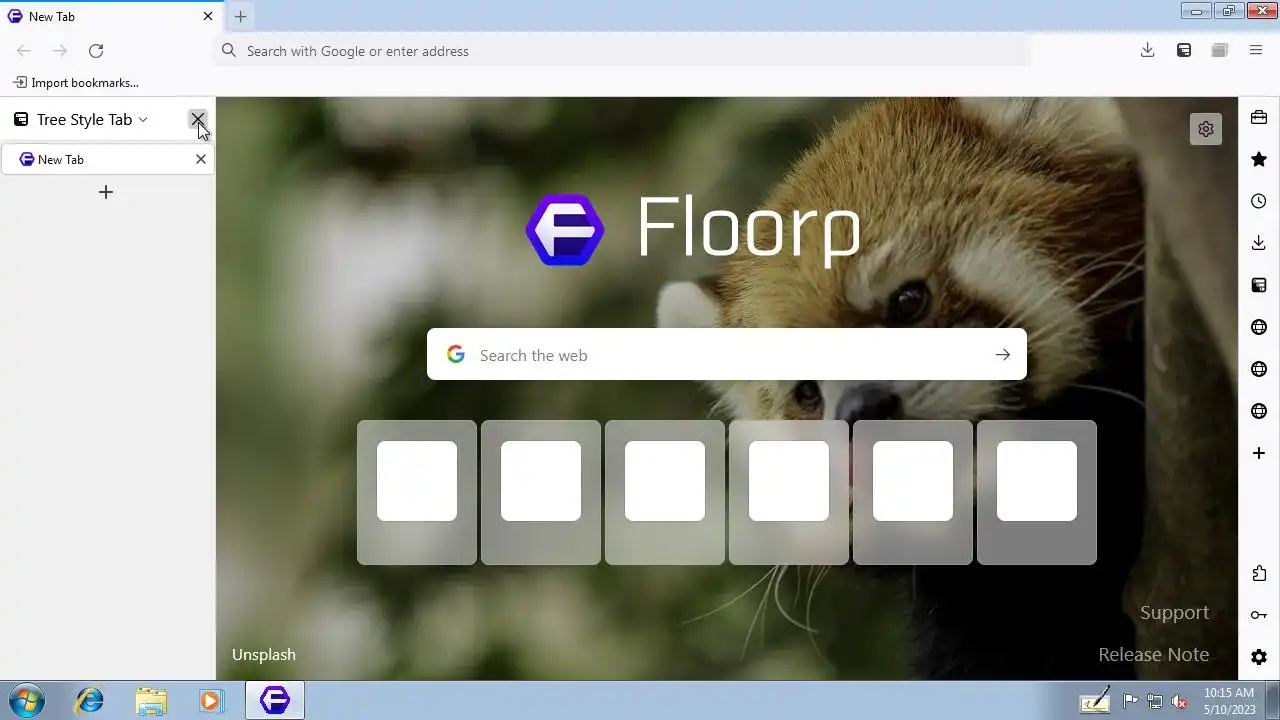The image size is (1280, 720).
Task: Open the stacked tabs toolbar icon
Action: (1220, 50)
